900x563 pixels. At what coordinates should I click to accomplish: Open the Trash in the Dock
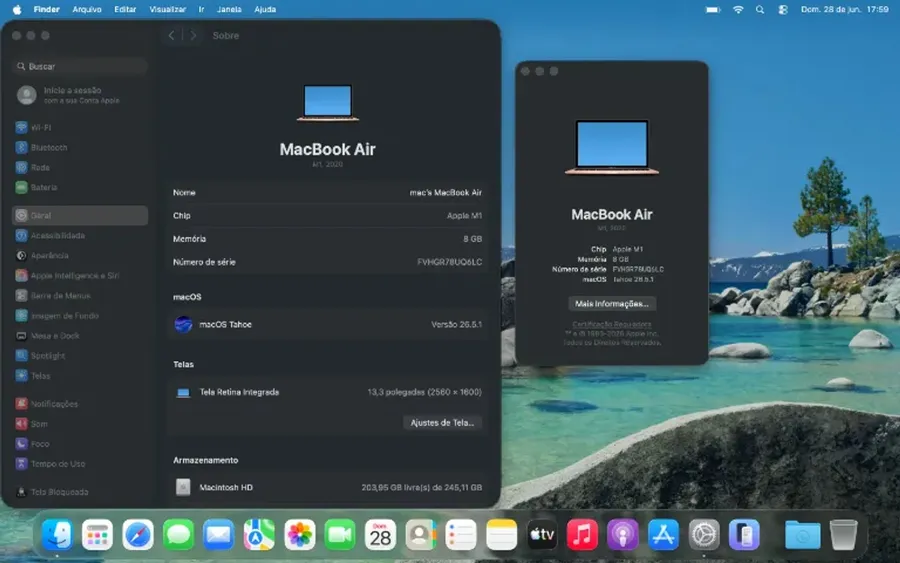pos(843,535)
